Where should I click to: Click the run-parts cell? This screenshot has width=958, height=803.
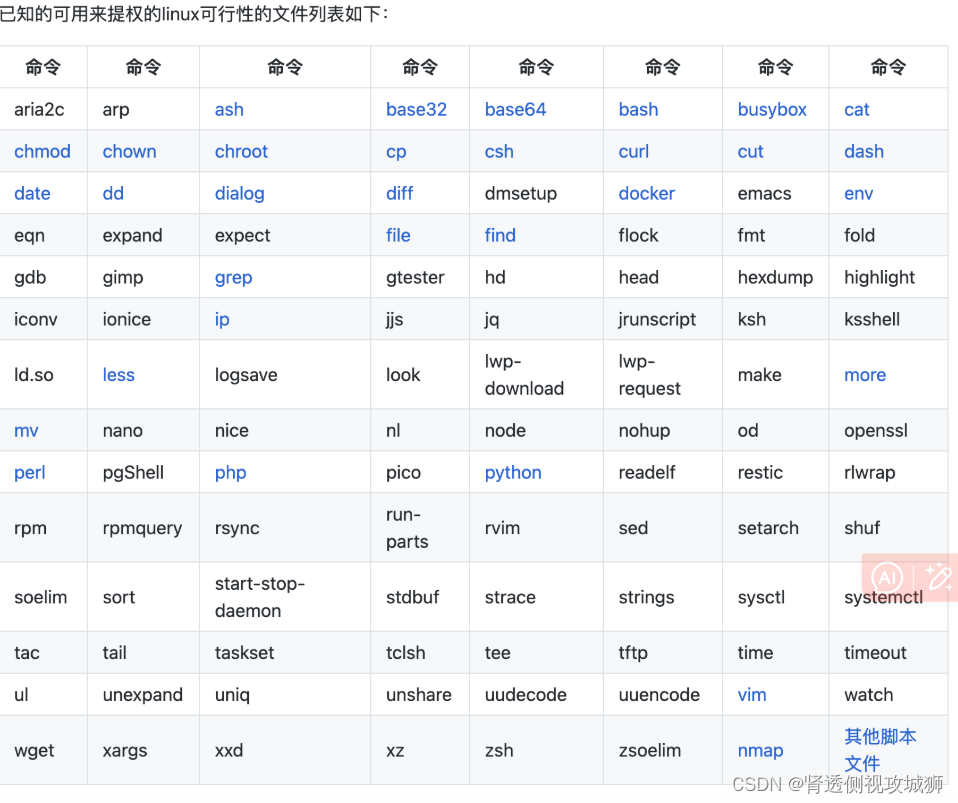click(x=420, y=528)
